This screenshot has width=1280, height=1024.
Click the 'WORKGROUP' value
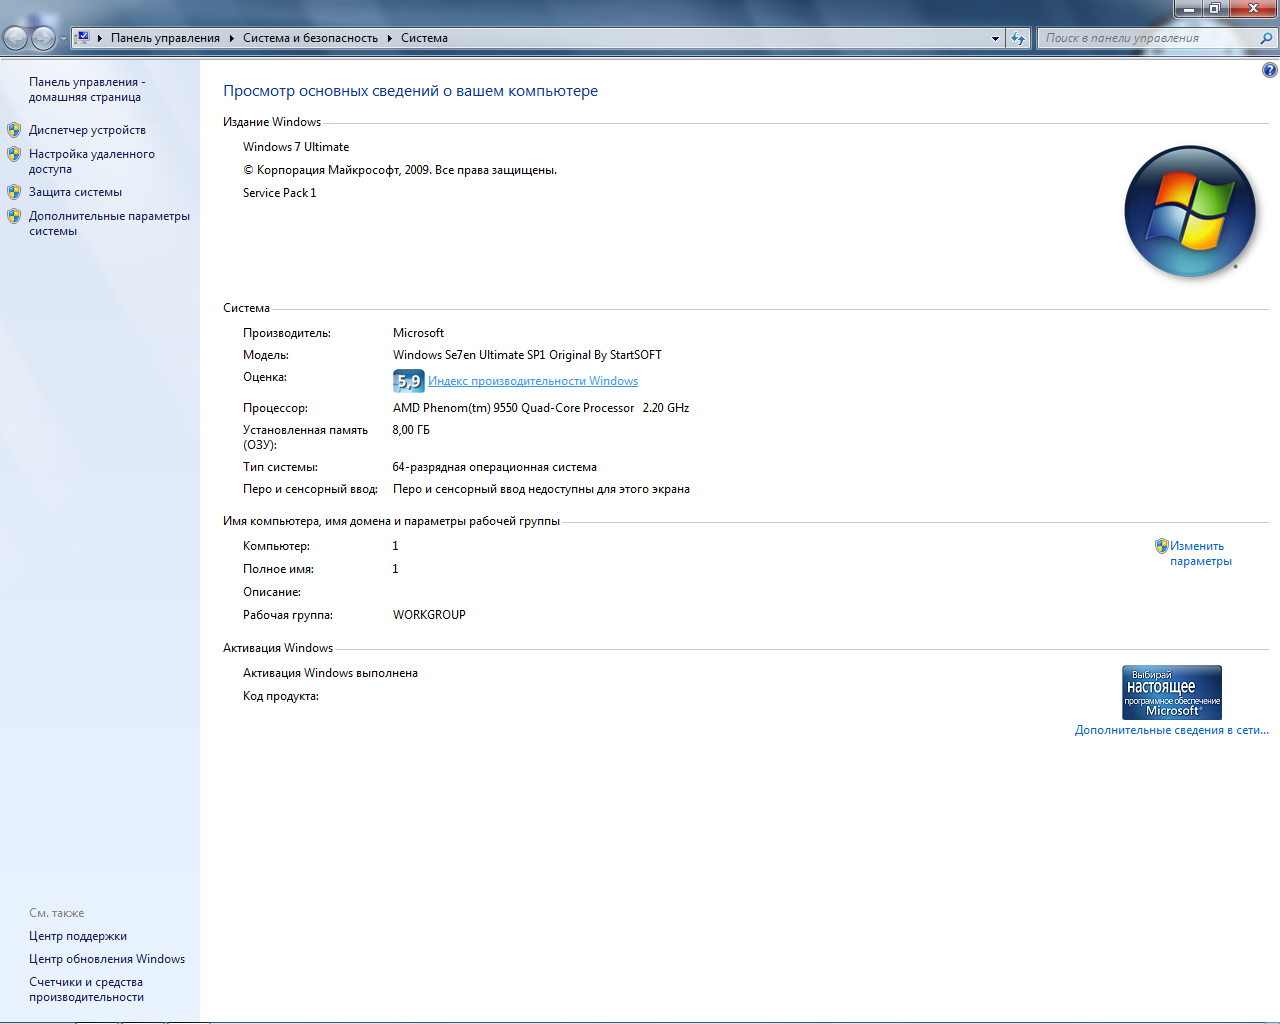coord(429,615)
